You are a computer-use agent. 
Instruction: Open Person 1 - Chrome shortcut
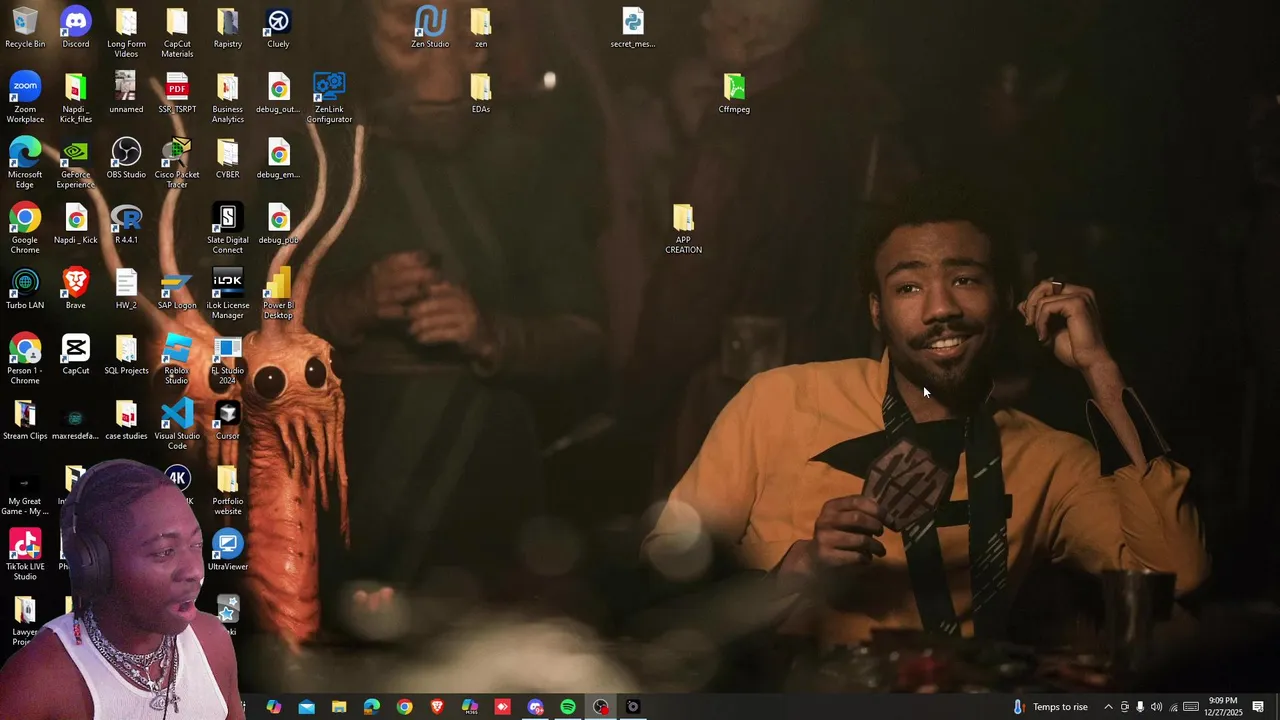coord(25,359)
